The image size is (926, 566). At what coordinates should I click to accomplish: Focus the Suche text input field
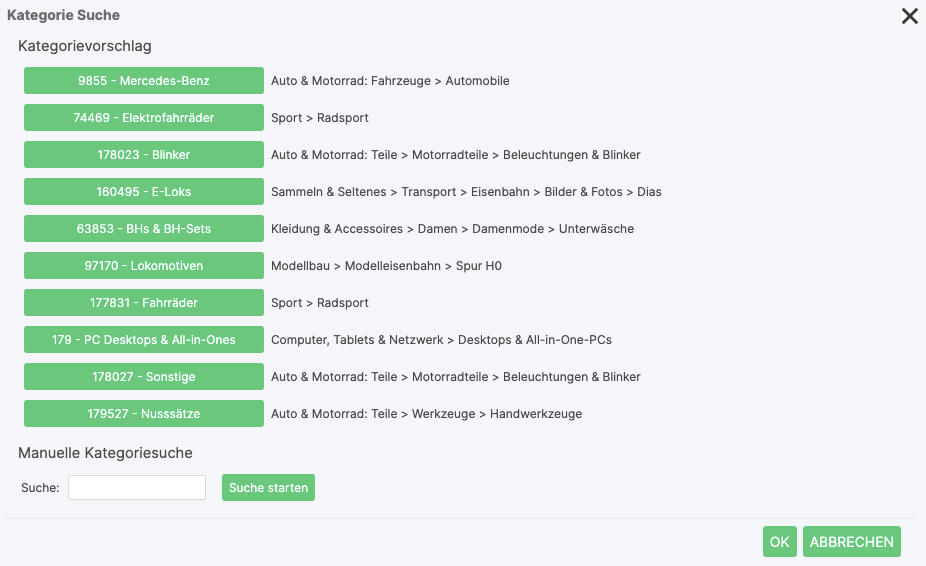(137, 488)
